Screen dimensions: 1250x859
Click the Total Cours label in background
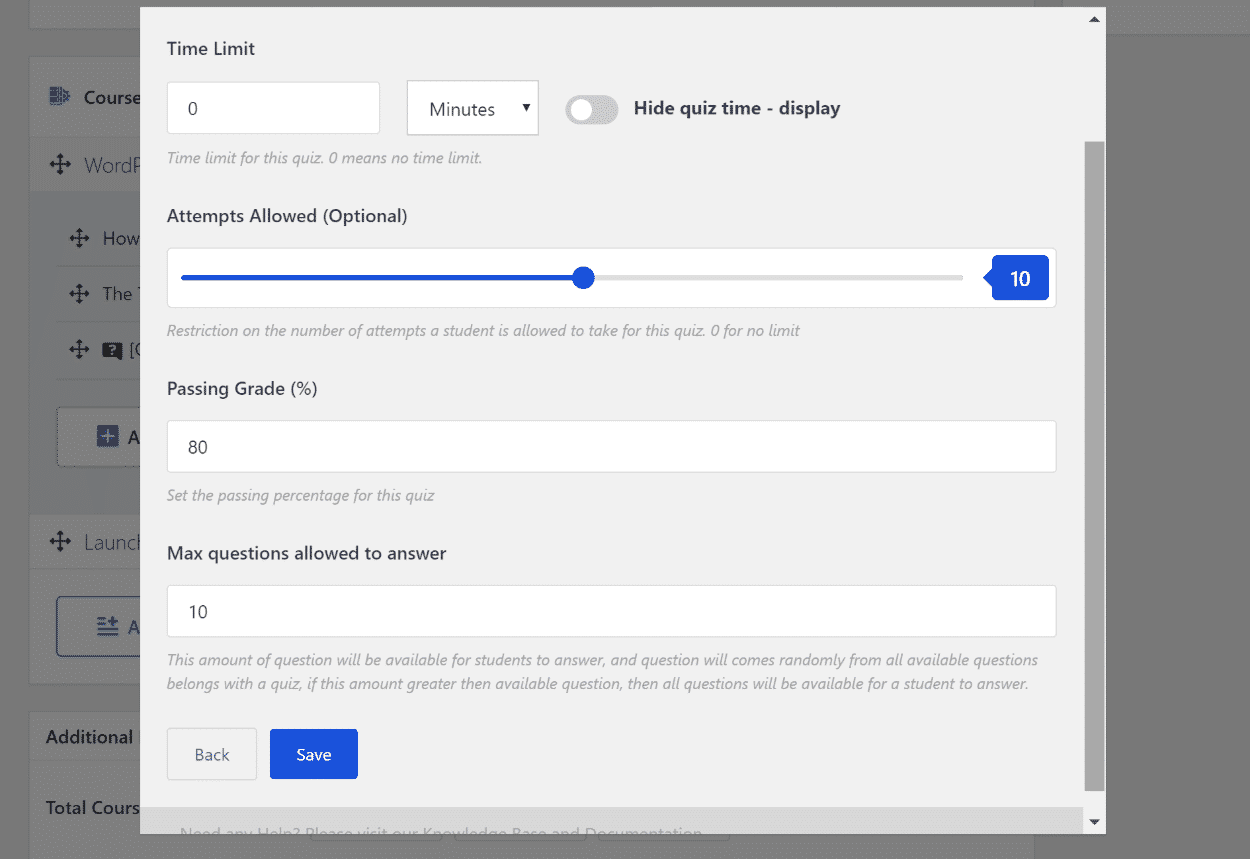point(93,807)
